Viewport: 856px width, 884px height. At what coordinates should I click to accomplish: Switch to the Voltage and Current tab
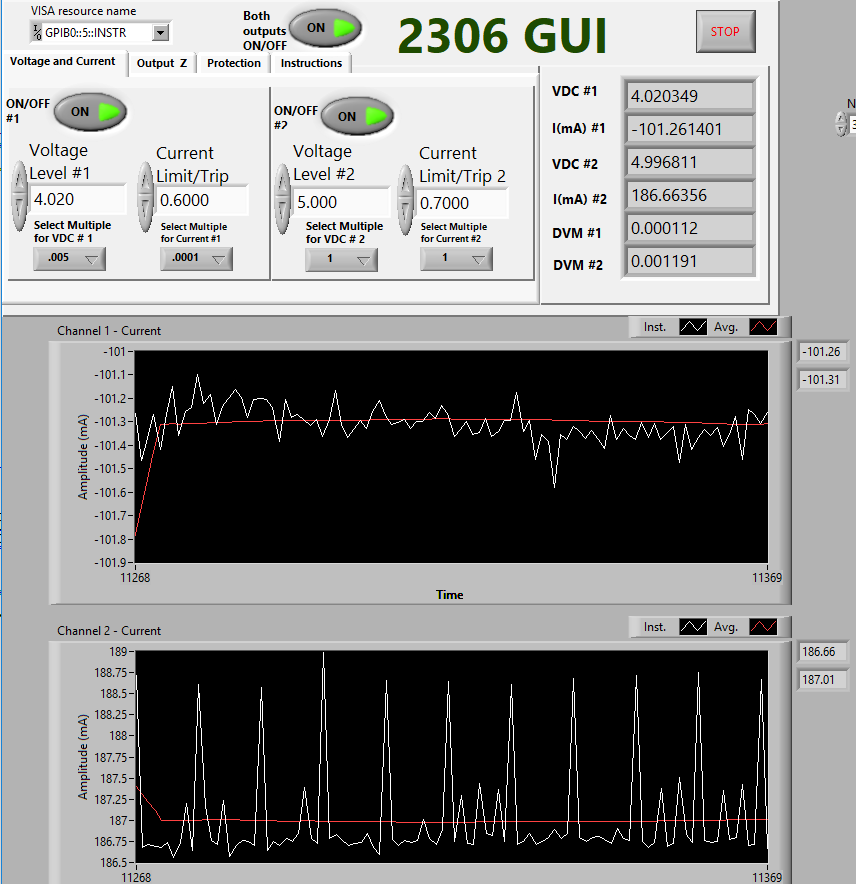point(63,61)
